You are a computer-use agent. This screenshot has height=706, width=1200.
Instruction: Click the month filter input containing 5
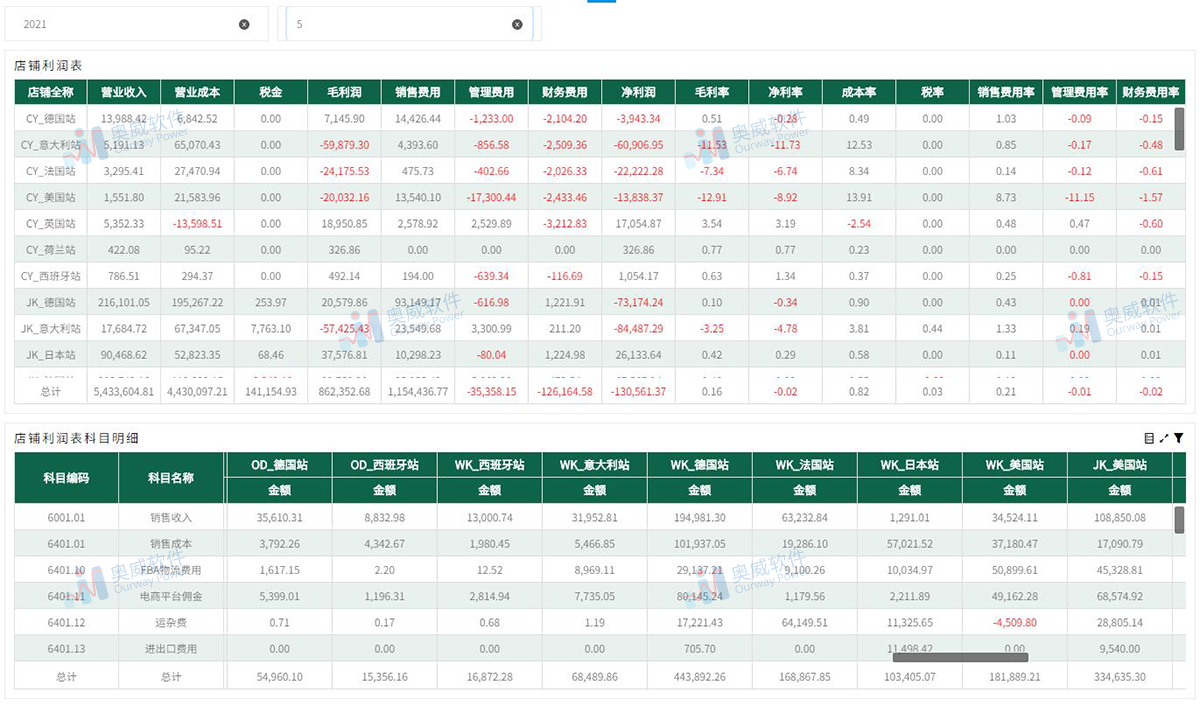(400, 23)
